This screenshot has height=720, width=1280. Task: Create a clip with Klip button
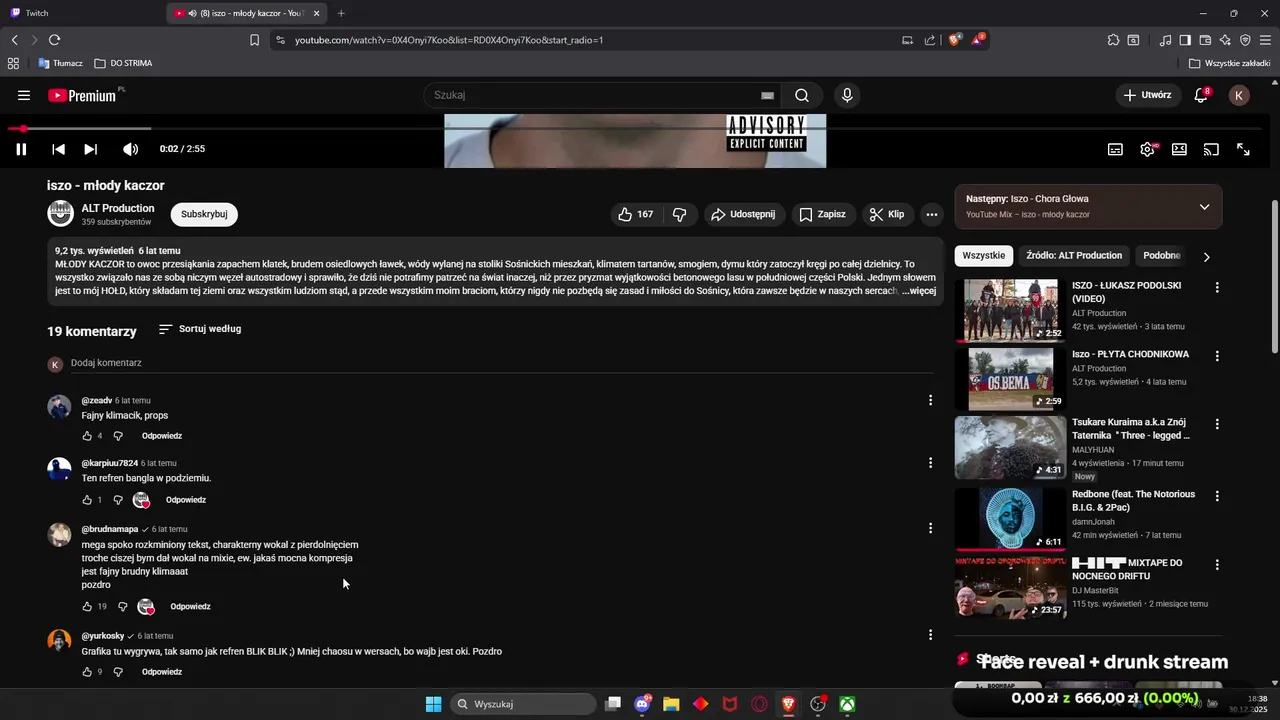click(x=887, y=214)
